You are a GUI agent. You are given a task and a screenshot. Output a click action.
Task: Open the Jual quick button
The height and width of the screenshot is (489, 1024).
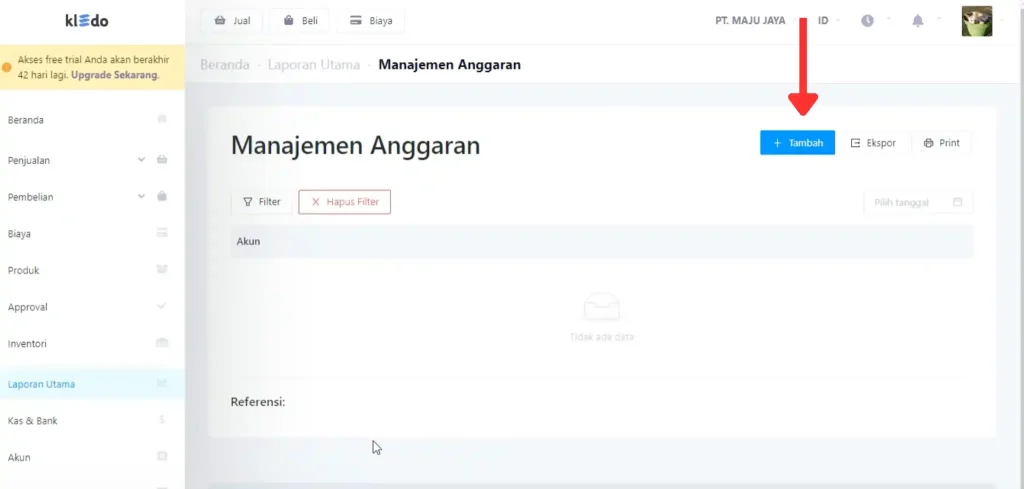232,21
